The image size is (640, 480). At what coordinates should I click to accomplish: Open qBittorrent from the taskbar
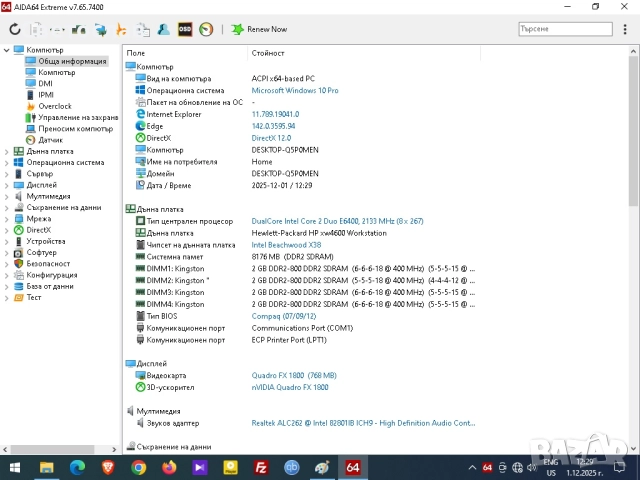(x=291, y=467)
